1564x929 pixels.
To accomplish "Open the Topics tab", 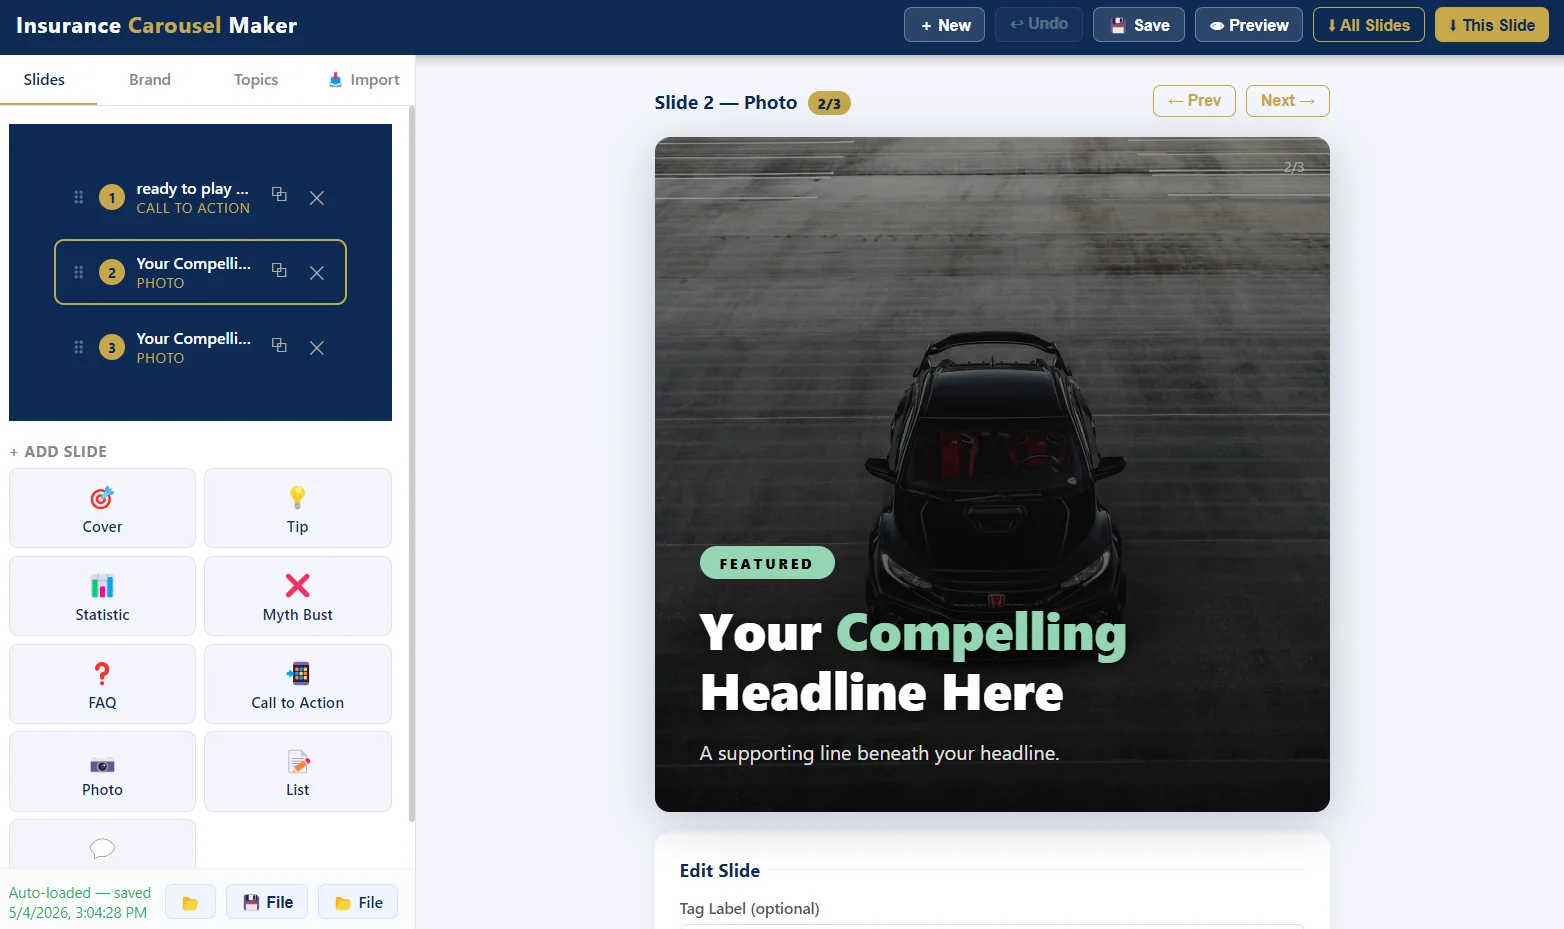I will click(x=256, y=80).
